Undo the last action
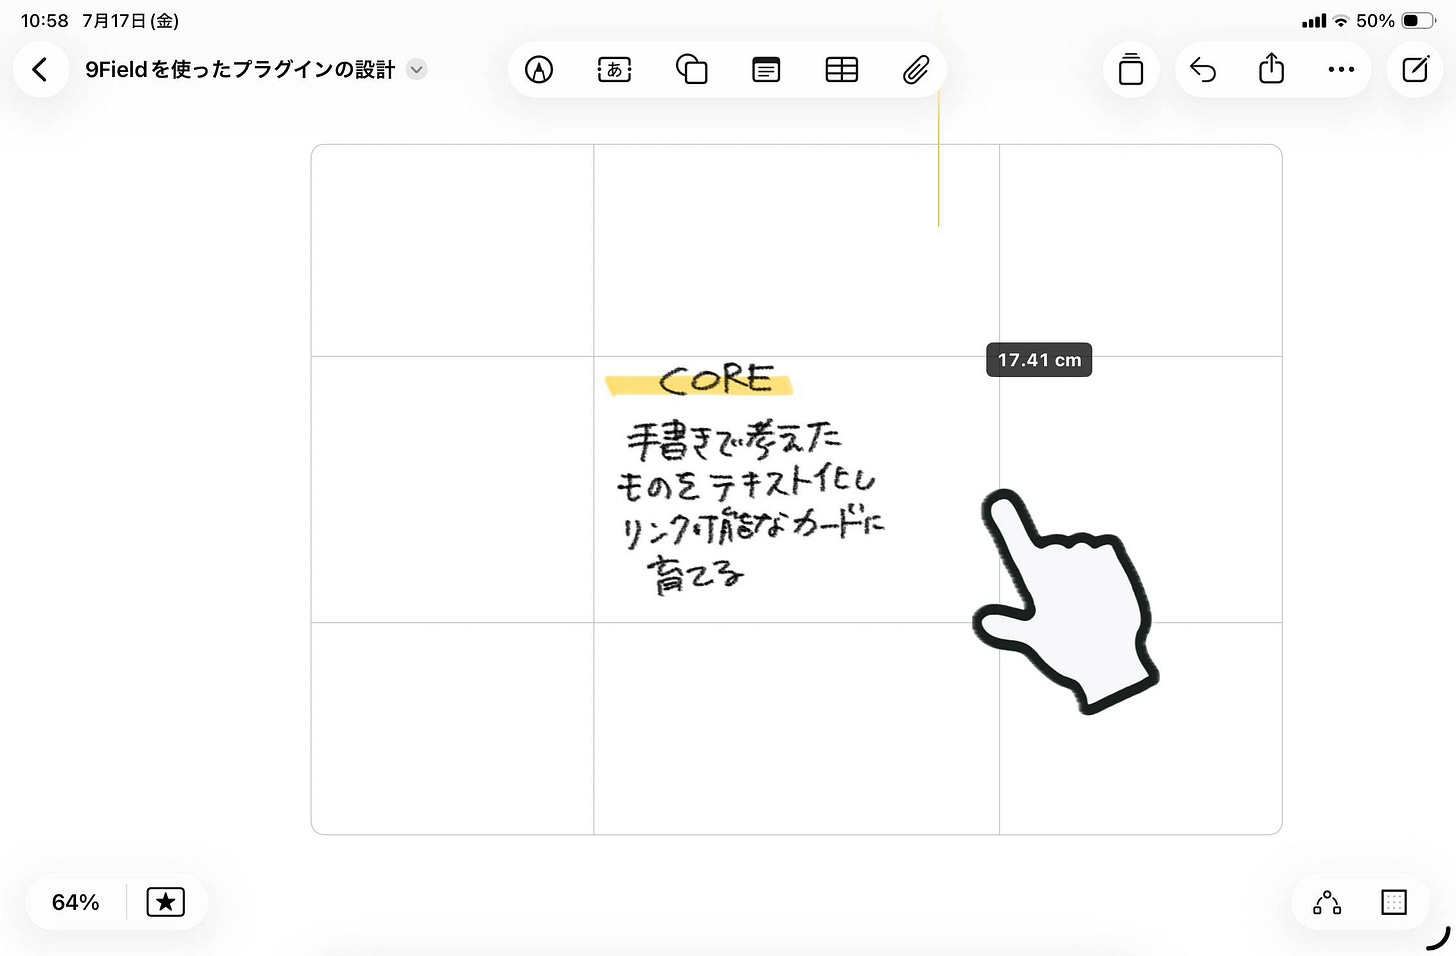This screenshot has width=1456, height=956. click(1203, 70)
